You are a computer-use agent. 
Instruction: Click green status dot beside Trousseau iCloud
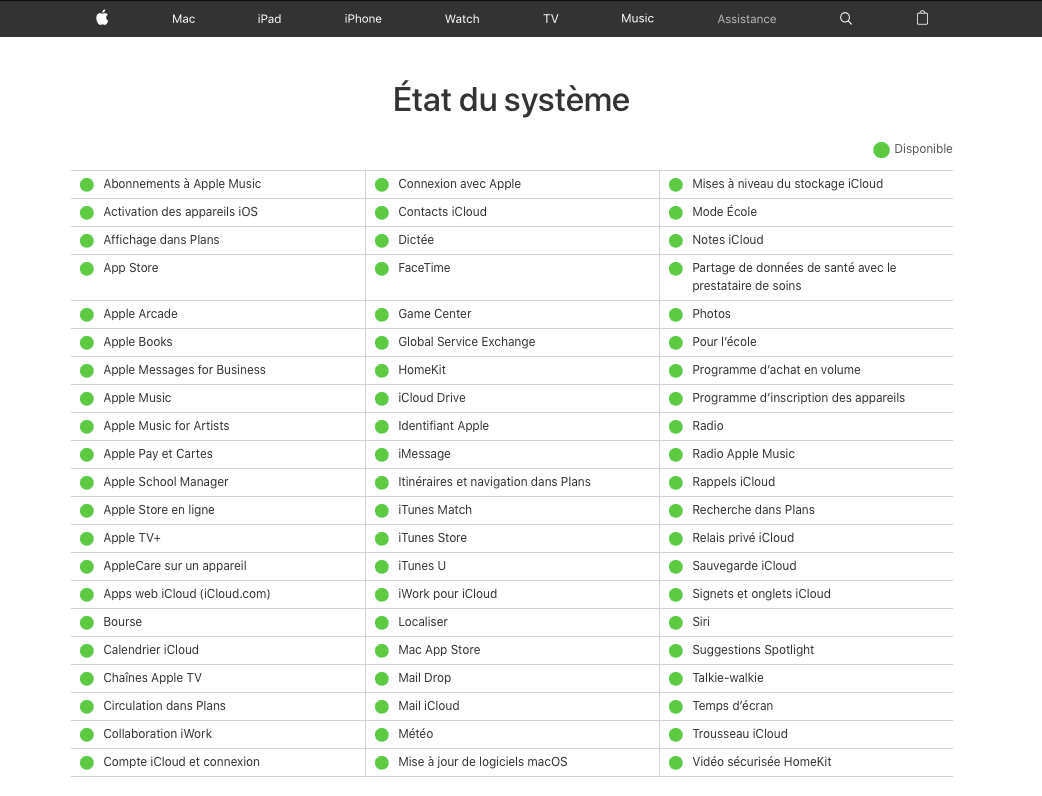pyautogui.click(x=676, y=734)
